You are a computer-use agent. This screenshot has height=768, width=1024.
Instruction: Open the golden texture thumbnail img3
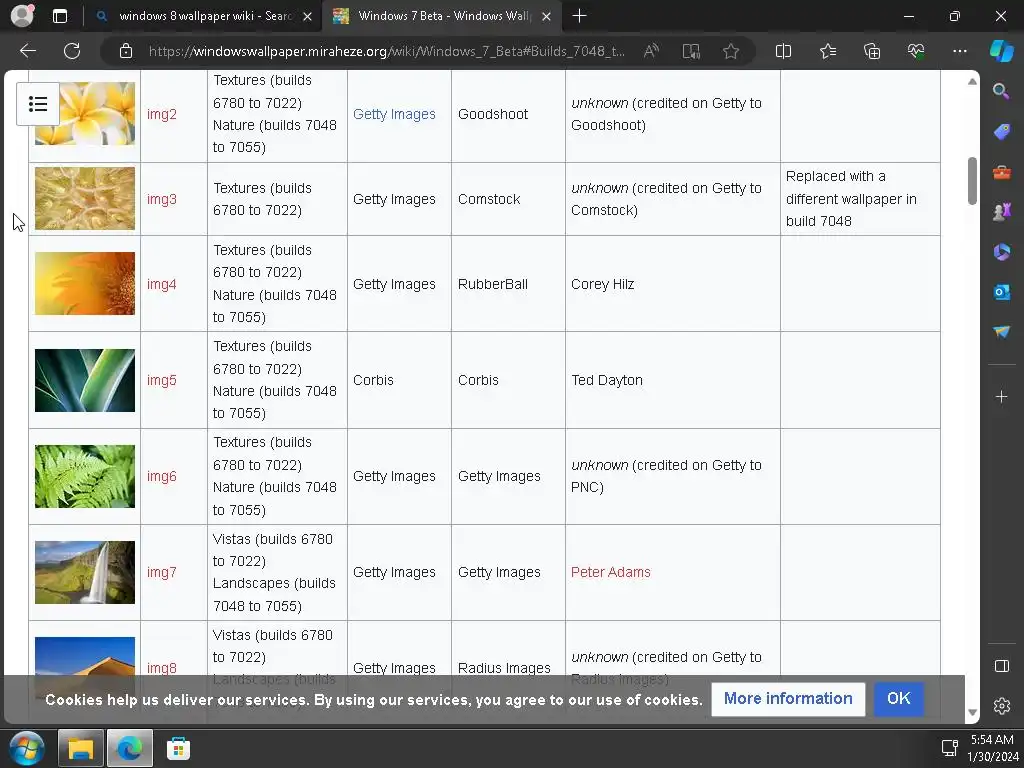[85, 199]
